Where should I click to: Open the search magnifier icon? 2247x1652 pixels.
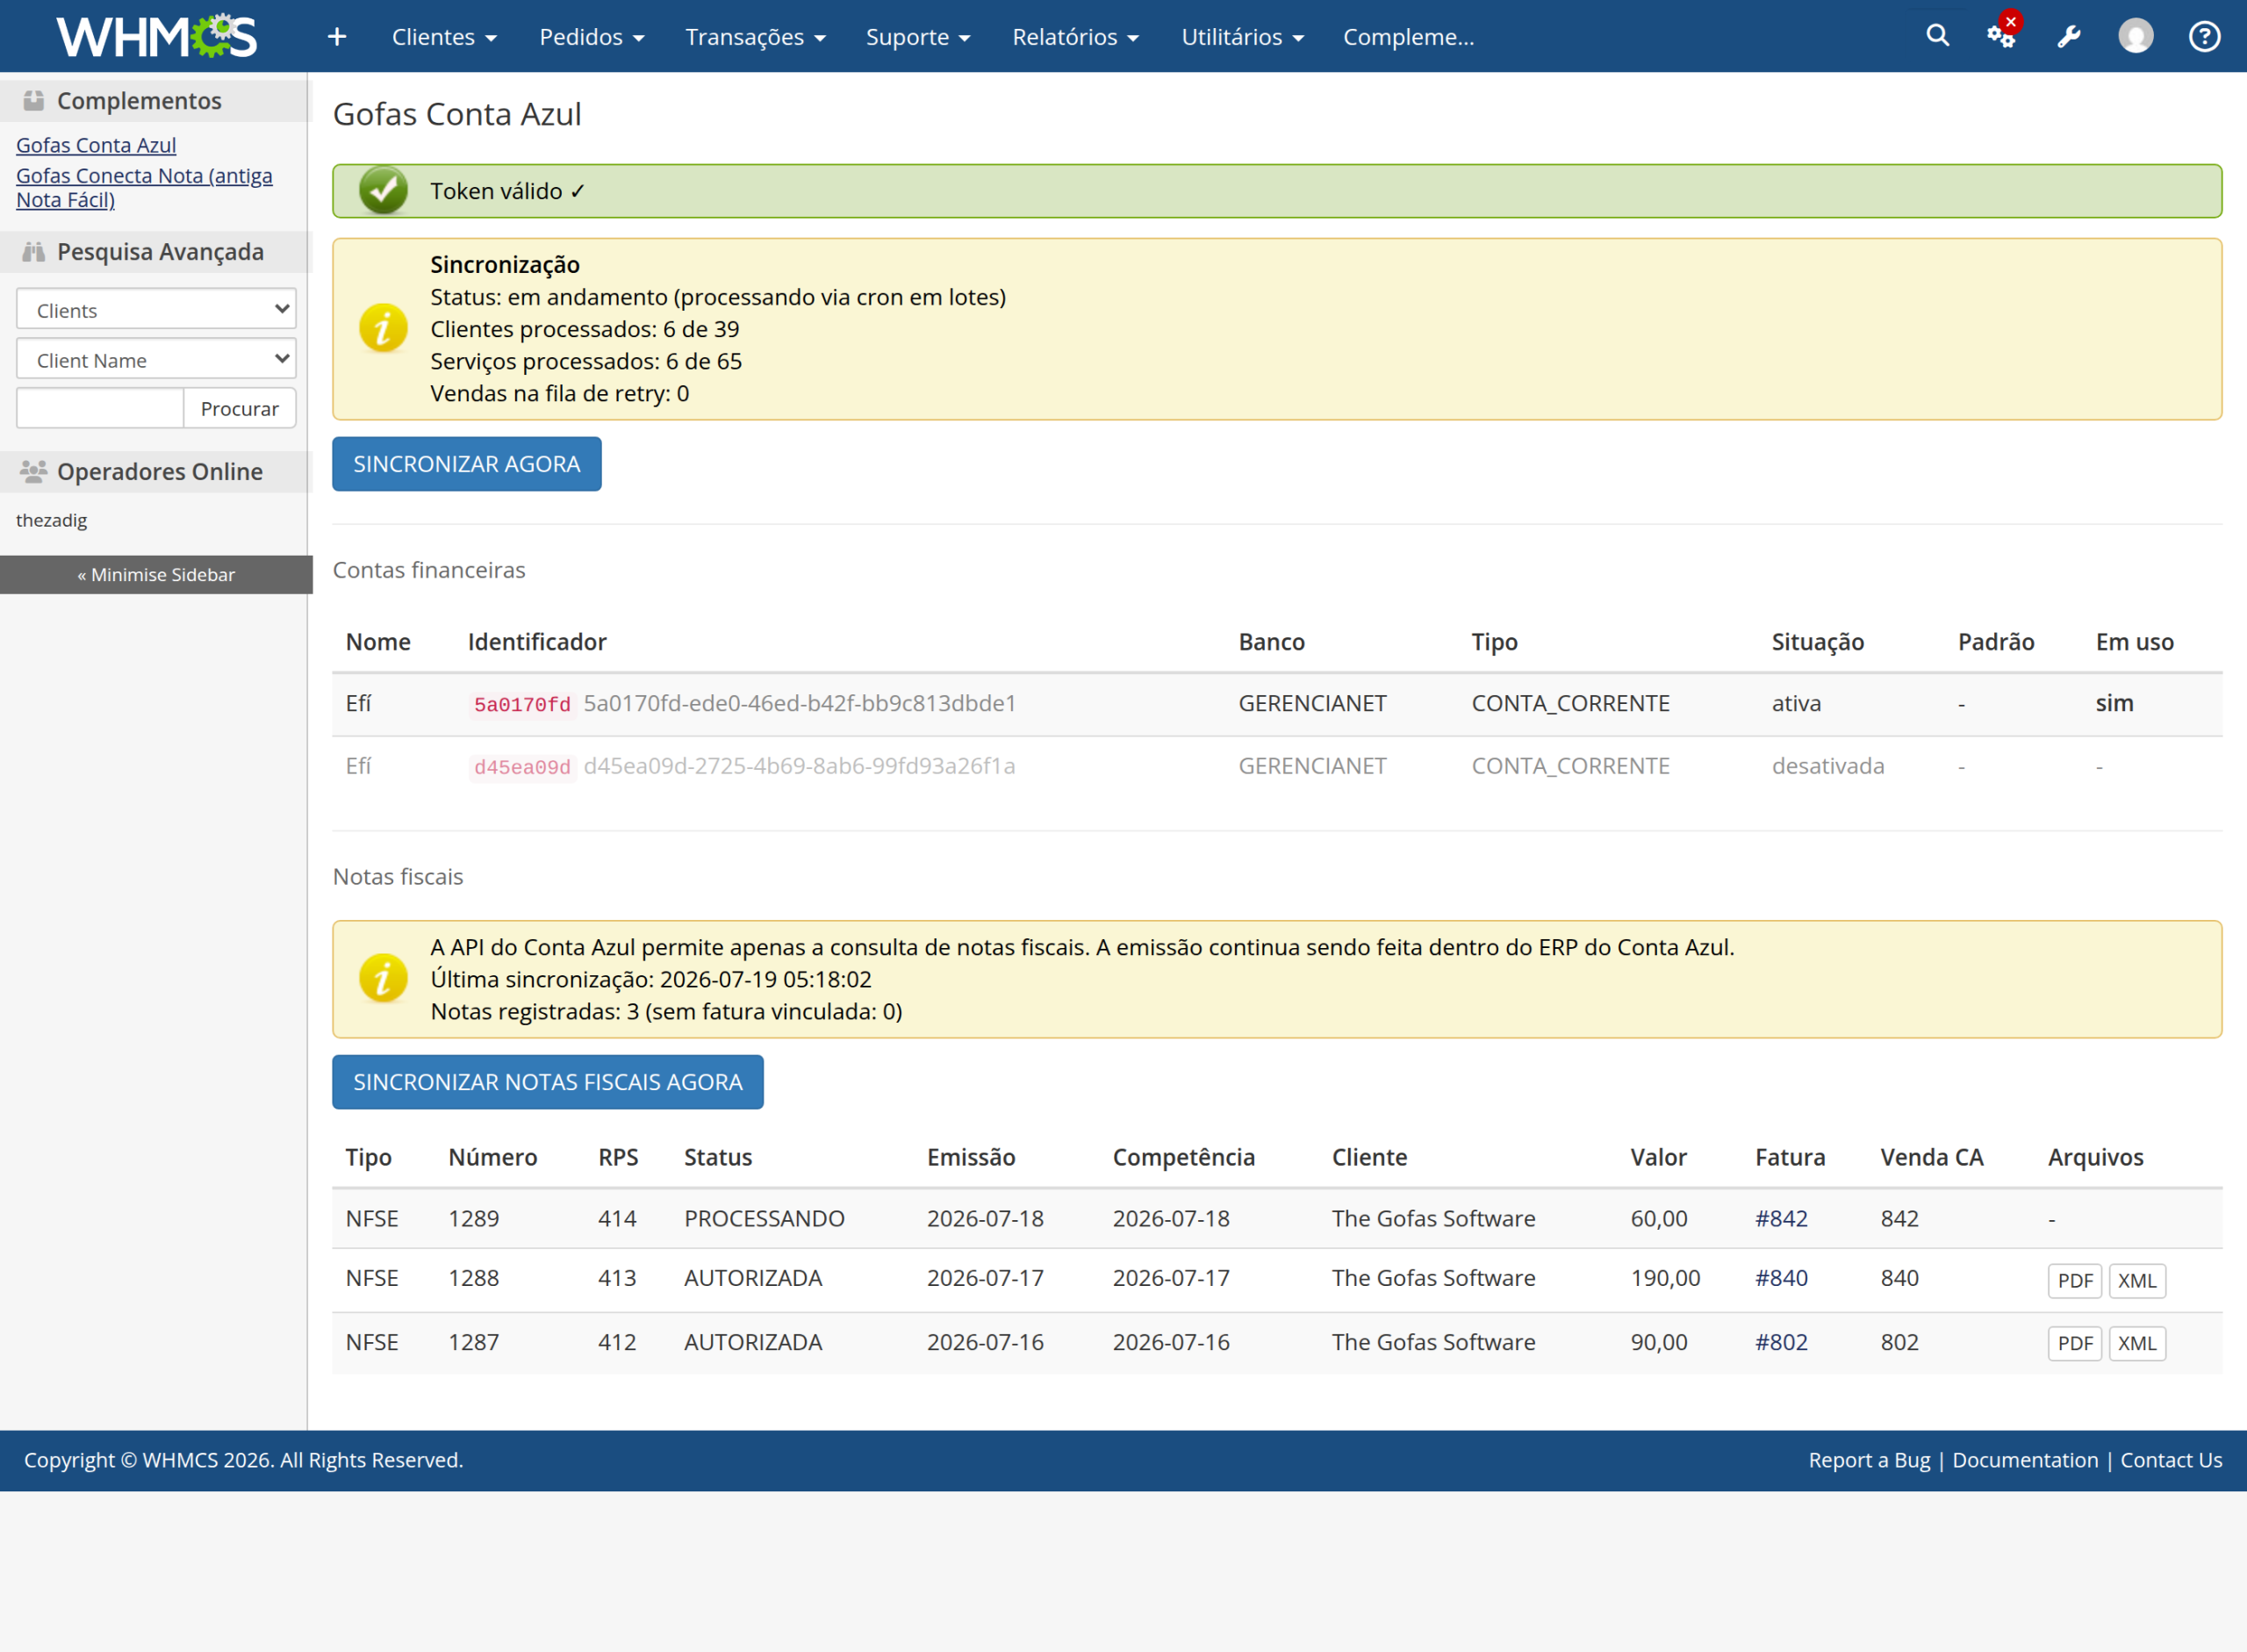click(1937, 36)
